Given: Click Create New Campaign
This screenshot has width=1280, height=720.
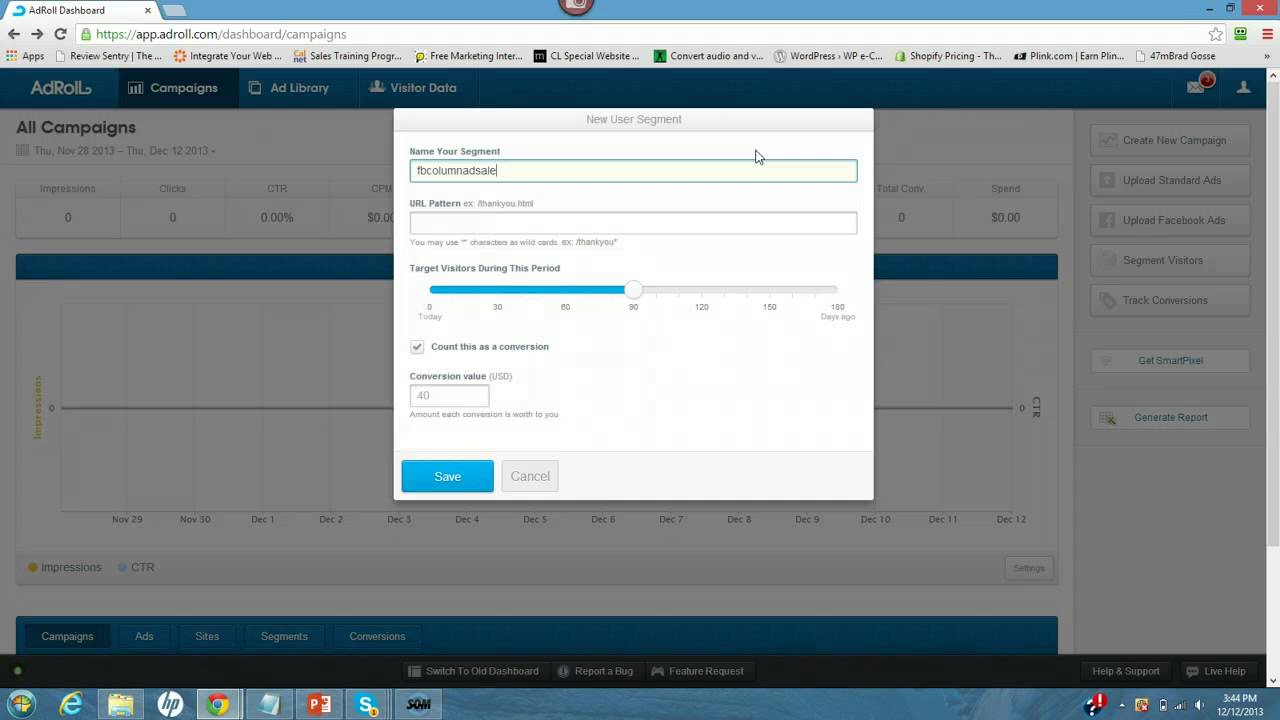Looking at the screenshot, I should pos(1171,140).
